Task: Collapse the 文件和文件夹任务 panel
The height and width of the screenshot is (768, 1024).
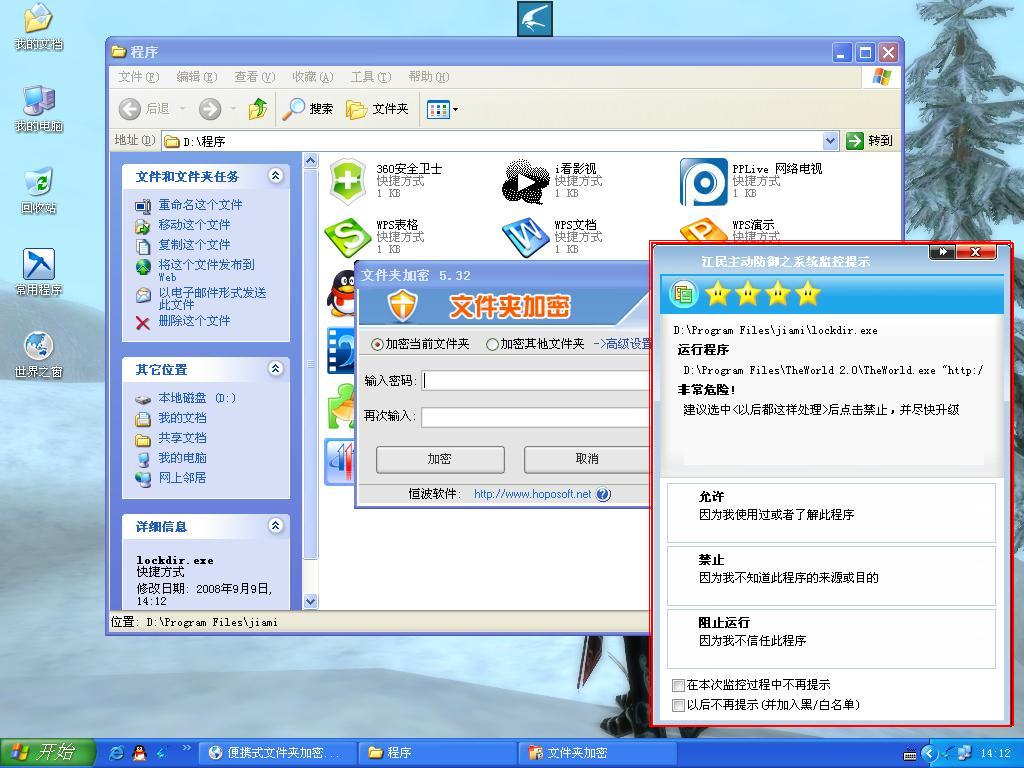Action: click(276, 175)
